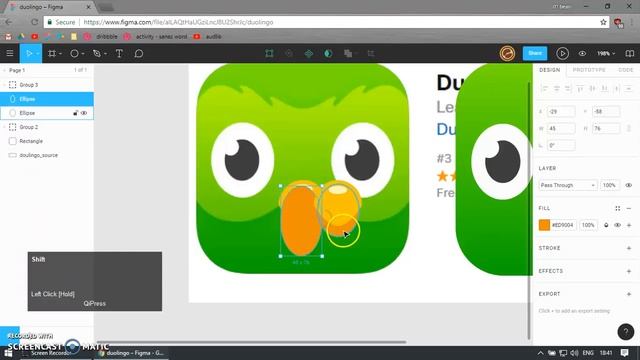Select the Ellipse shape tool
The width and height of the screenshot is (640, 360).
[74, 53]
